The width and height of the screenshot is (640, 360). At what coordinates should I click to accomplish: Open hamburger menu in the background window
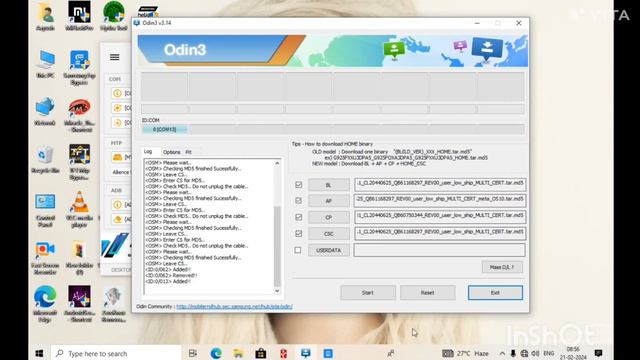[115, 57]
